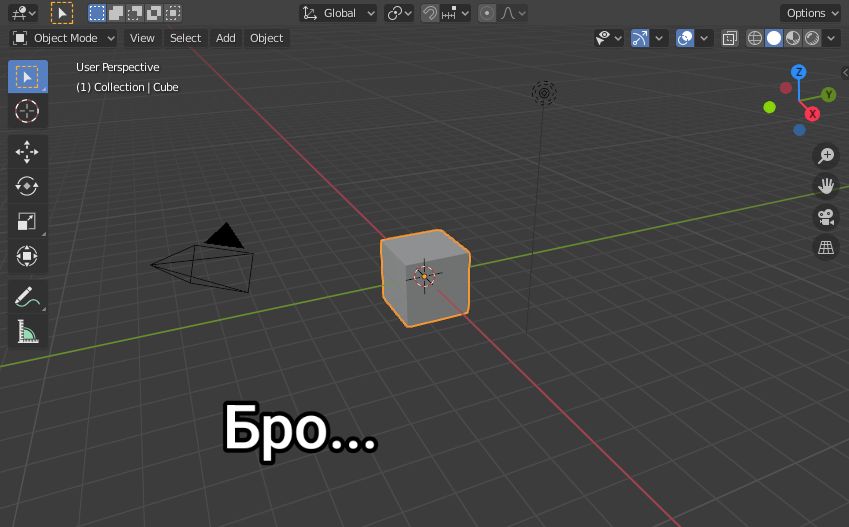Toggle proportional editing
The width and height of the screenshot is (849, 527).
point(487,13)
